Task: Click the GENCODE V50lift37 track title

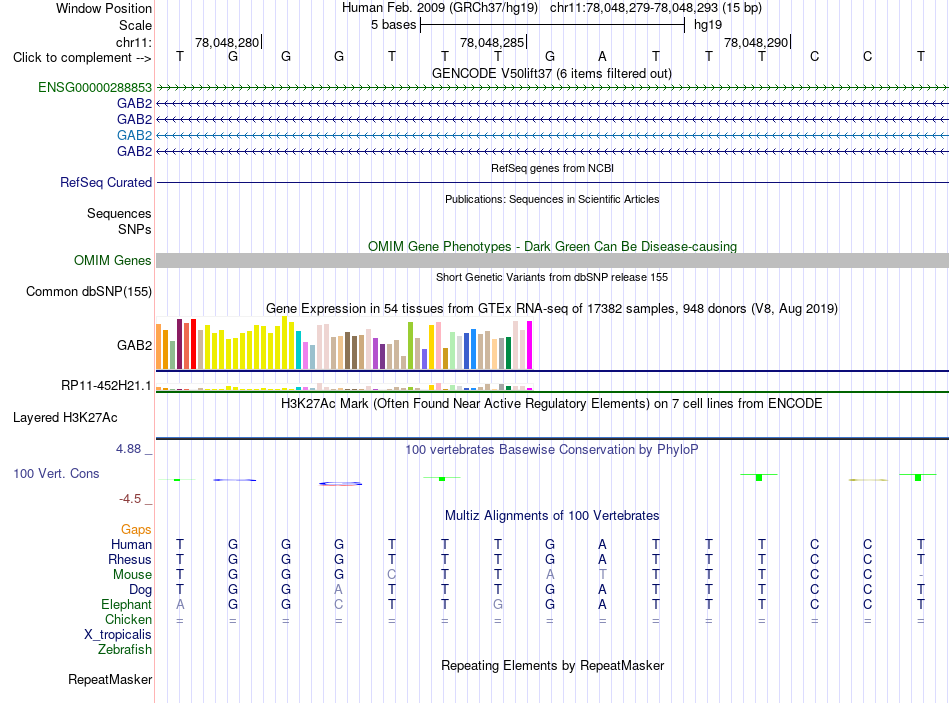Action: coord(551,74)
